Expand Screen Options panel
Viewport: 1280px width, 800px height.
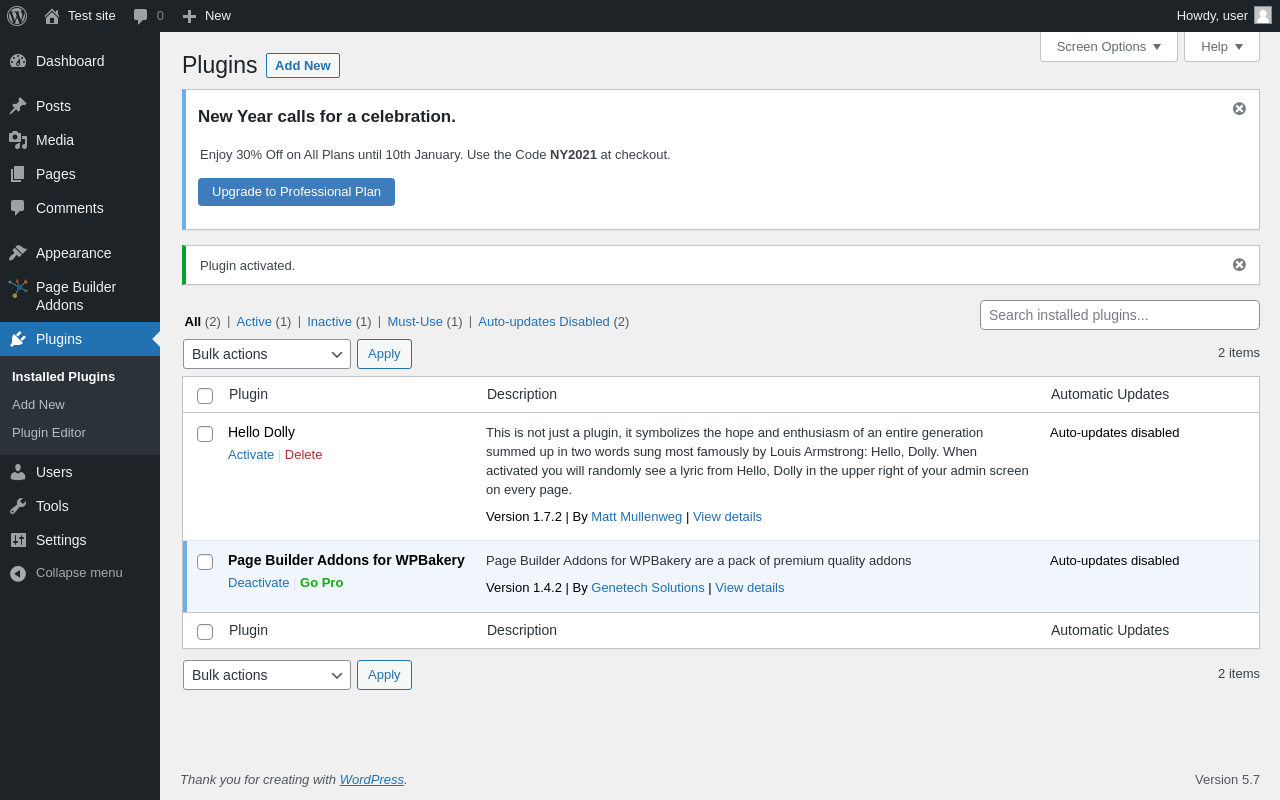(1109, 46)
